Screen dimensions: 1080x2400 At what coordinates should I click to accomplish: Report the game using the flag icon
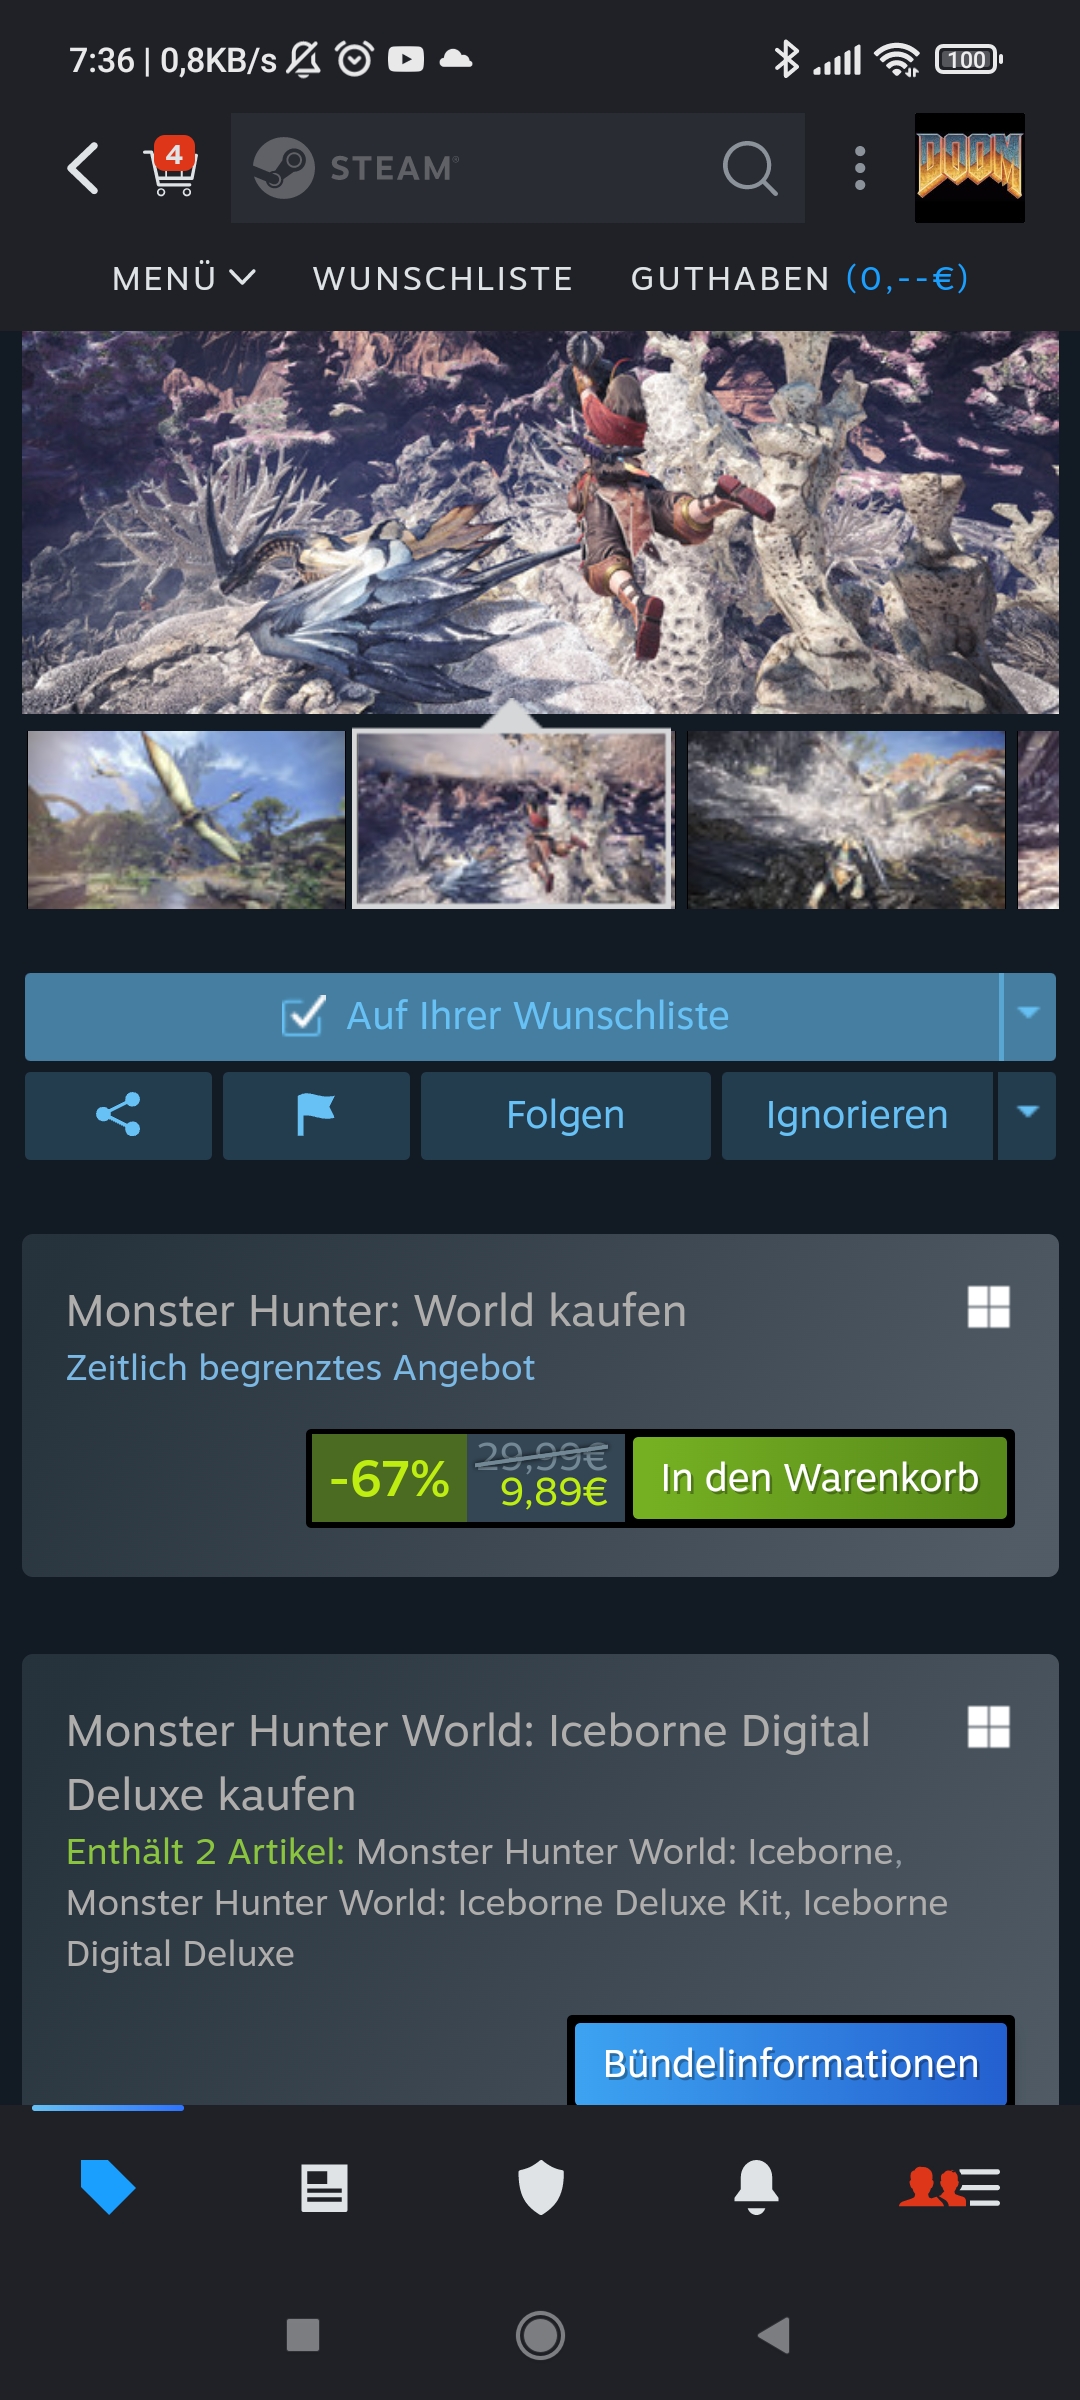pos(316,1115)
